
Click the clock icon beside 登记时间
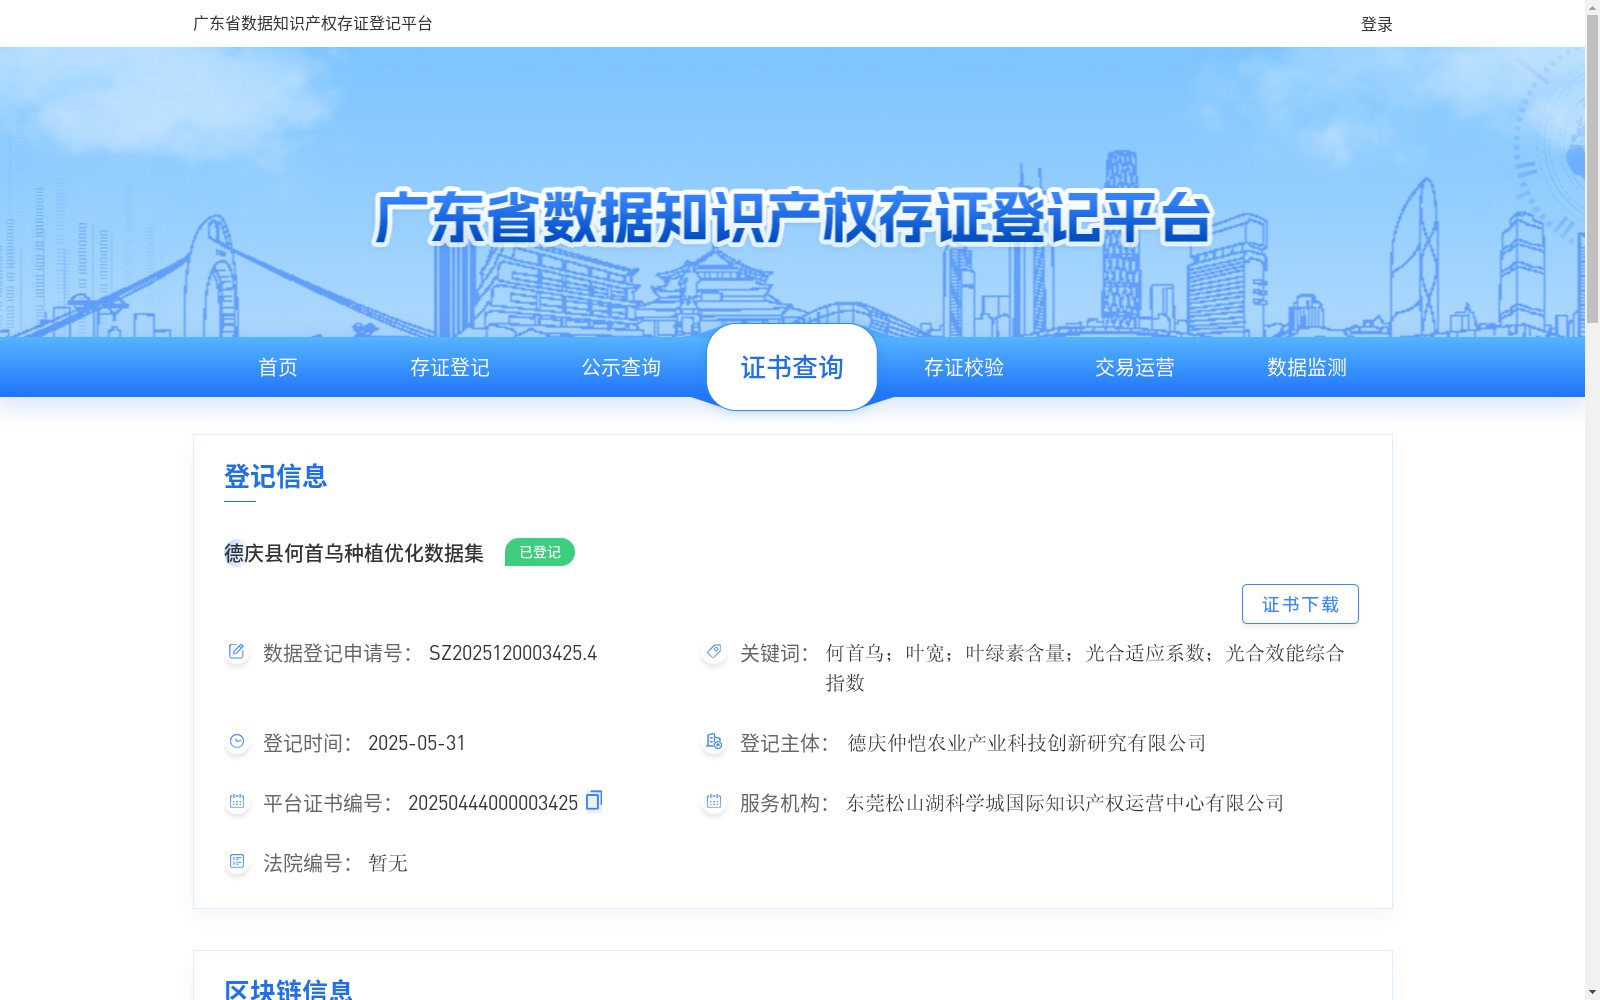pyautogui.click(x=237, y=742)
